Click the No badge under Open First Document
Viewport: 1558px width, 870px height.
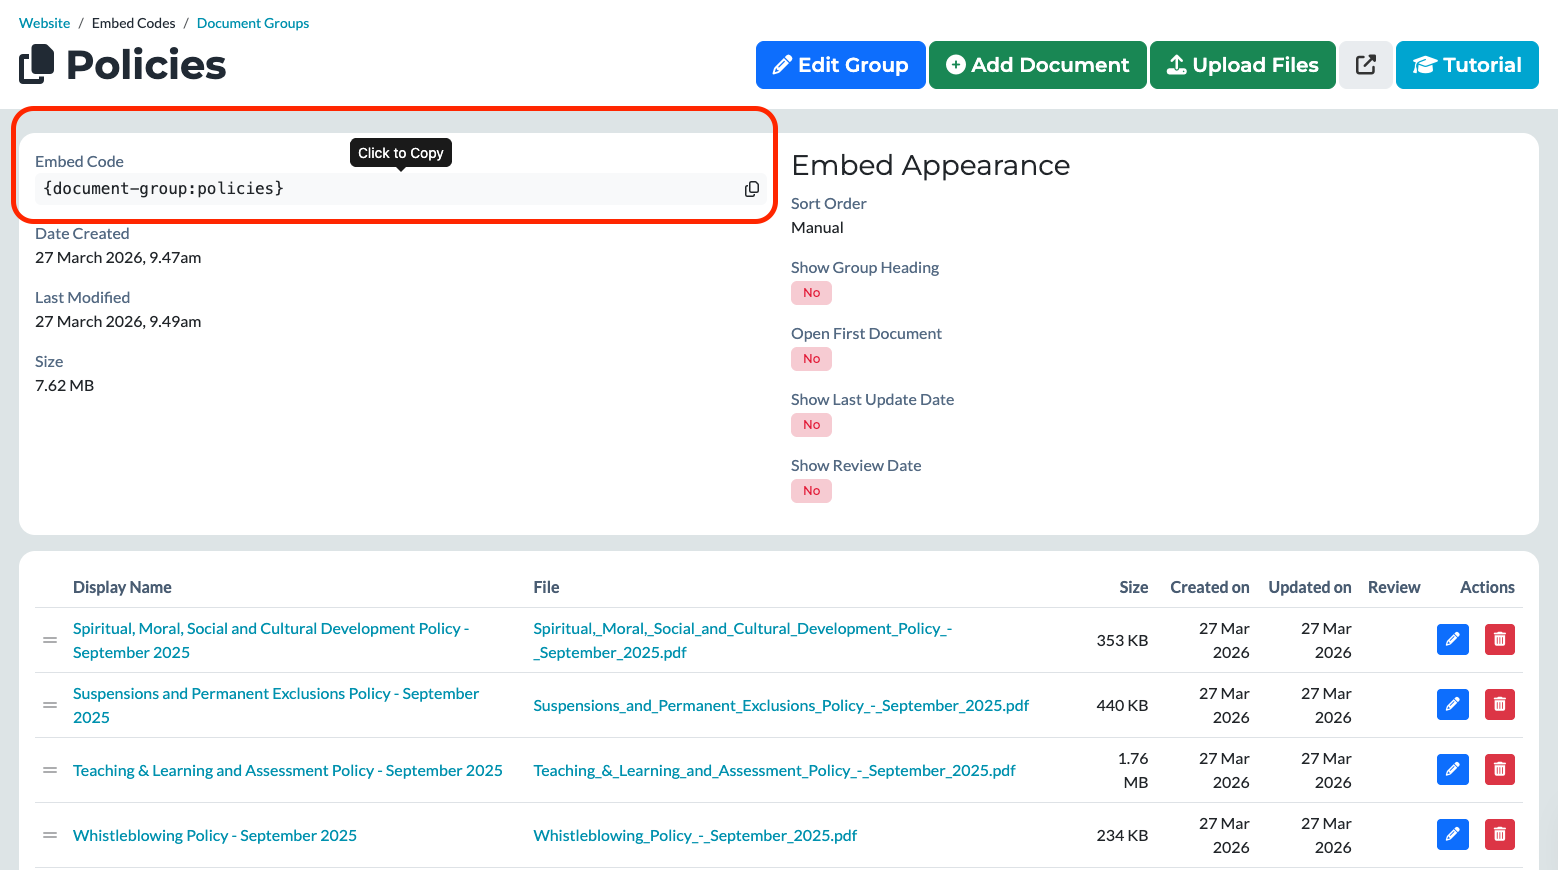811,359
